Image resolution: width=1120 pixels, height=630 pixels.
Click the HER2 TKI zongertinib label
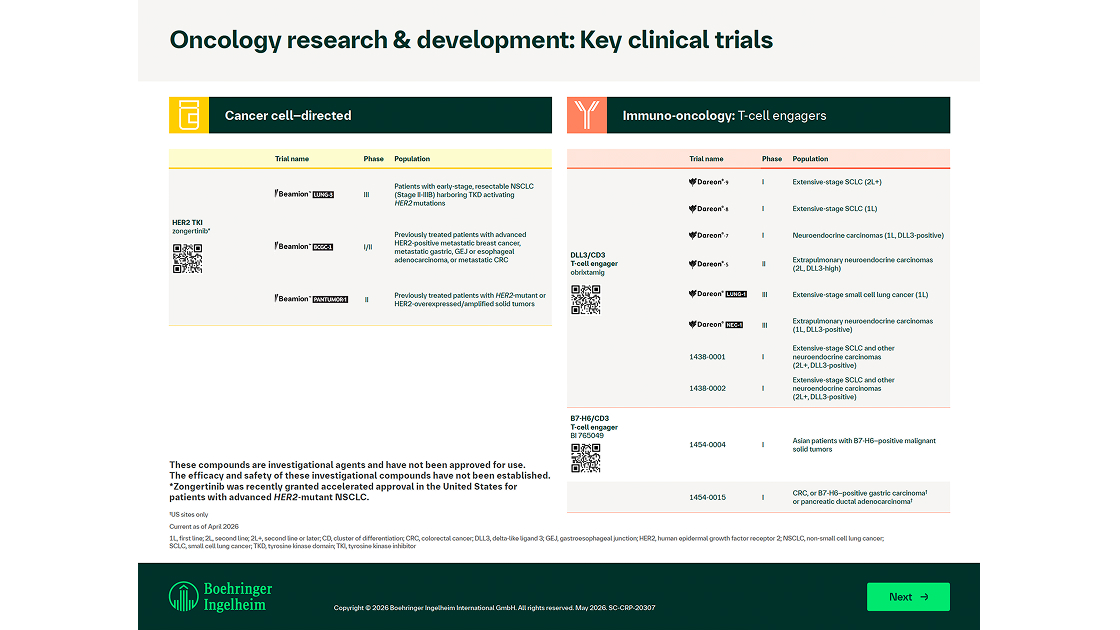click(x=191, y=226)
